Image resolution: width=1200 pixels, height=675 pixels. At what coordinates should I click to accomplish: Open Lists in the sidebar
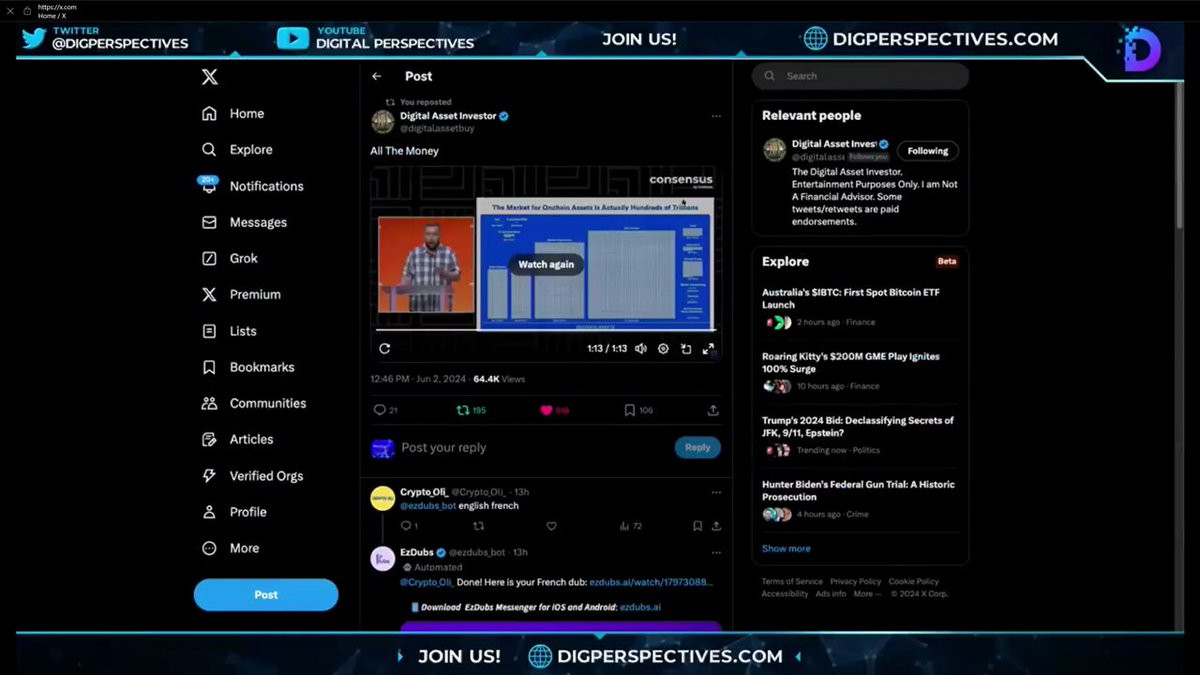229,331
